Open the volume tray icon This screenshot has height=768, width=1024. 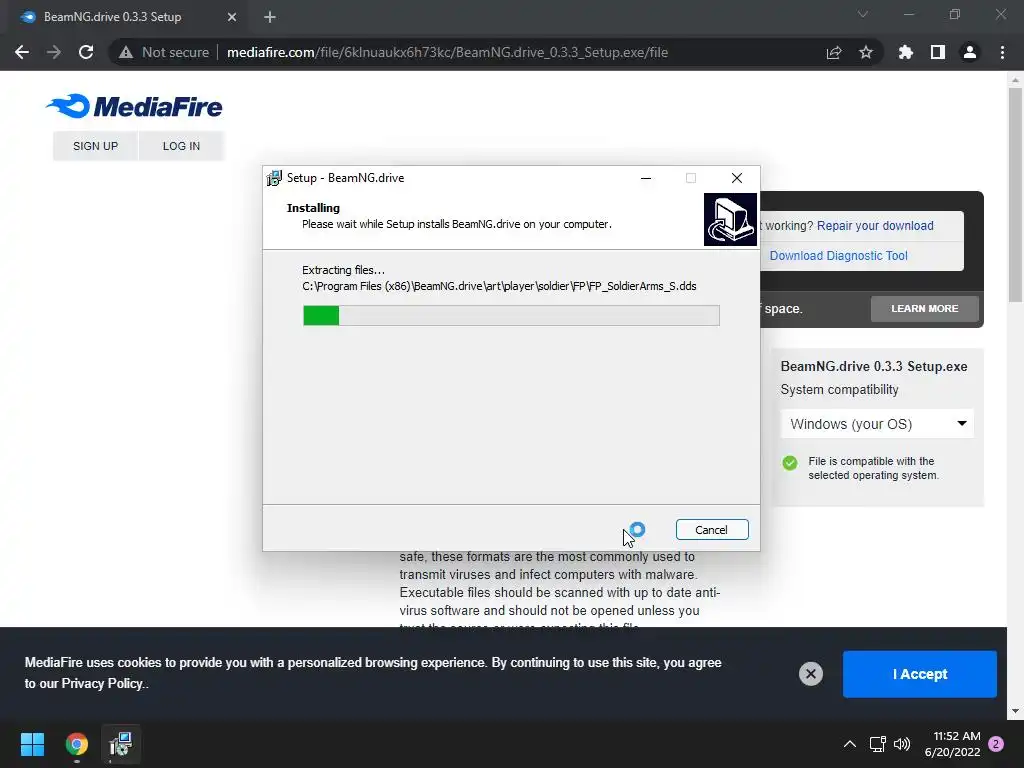(x=902, y=744)
